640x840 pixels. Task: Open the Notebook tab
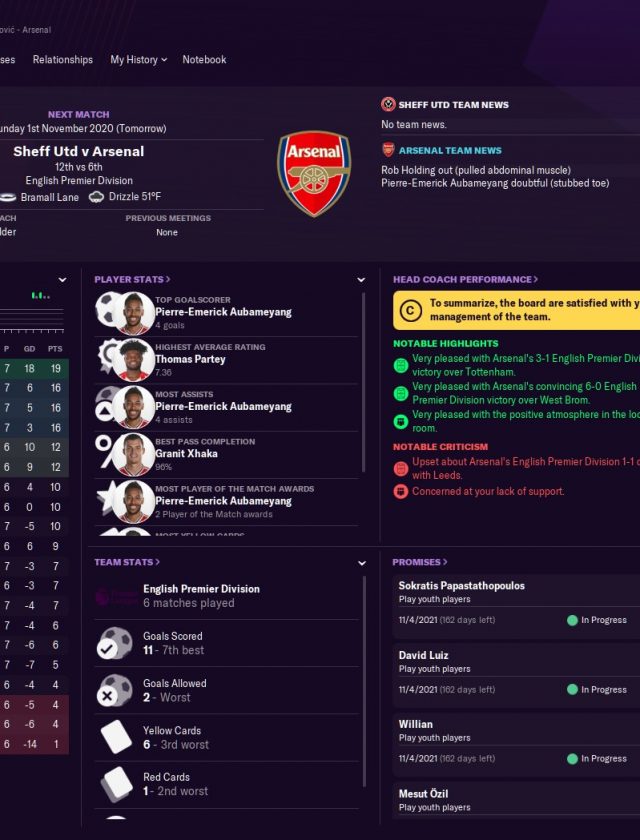204,60
